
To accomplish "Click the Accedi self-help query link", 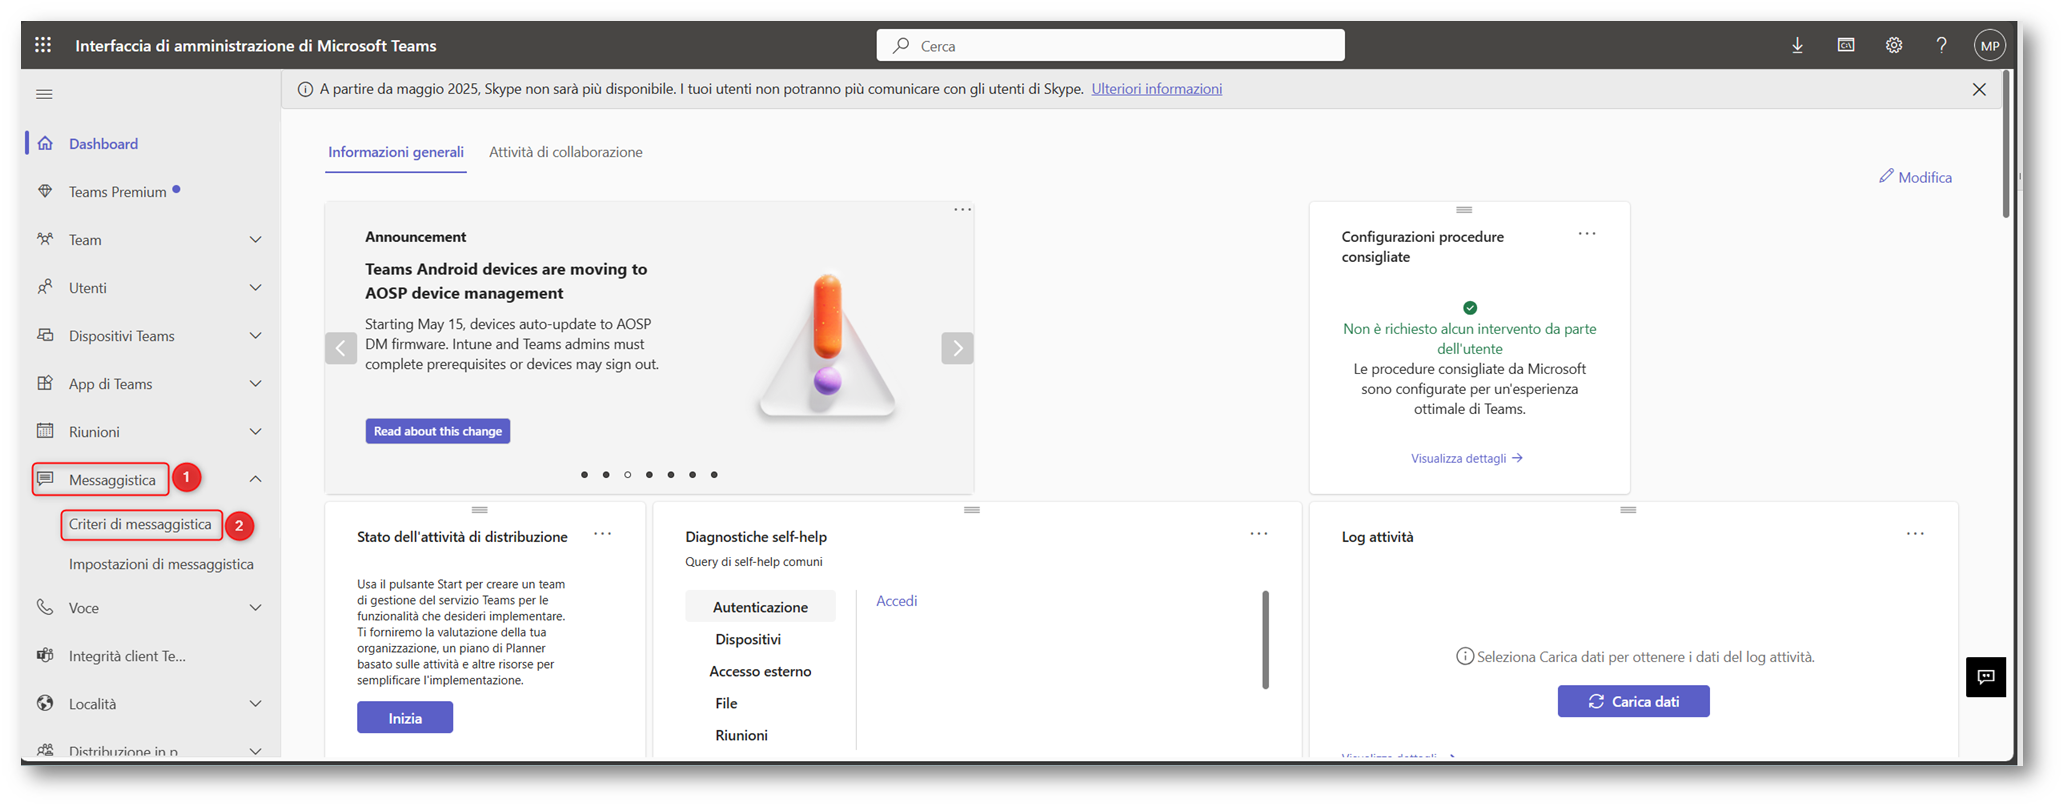I will tap(896, 601).
